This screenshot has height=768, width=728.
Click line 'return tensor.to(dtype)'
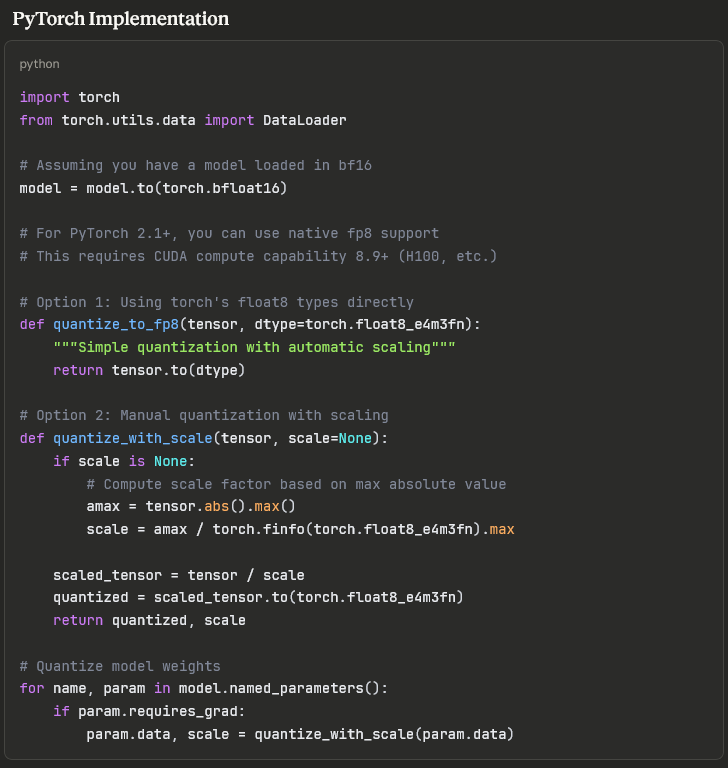coord(149,370)
